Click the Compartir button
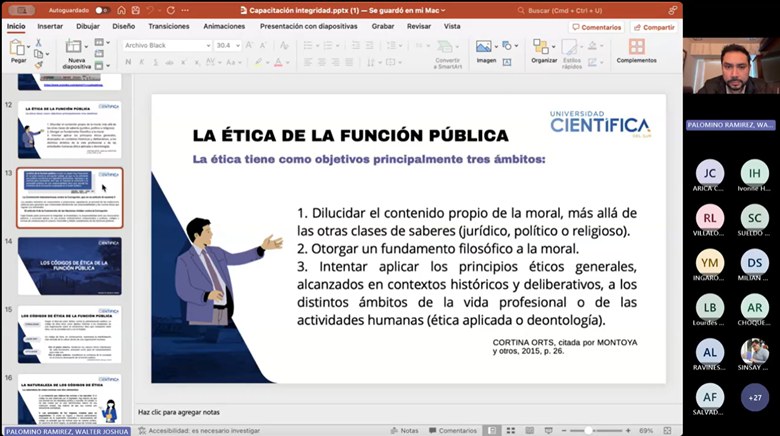The width and height of the screenshot is (780, 436). (654, 27)
